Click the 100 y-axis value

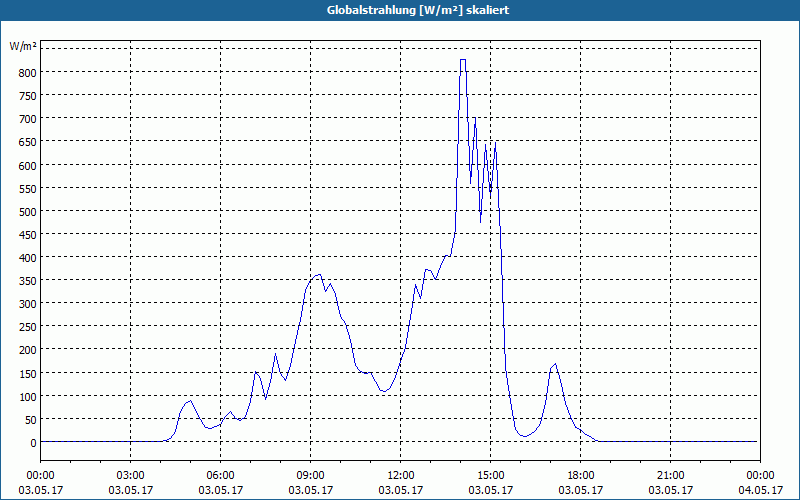point(28,396)
